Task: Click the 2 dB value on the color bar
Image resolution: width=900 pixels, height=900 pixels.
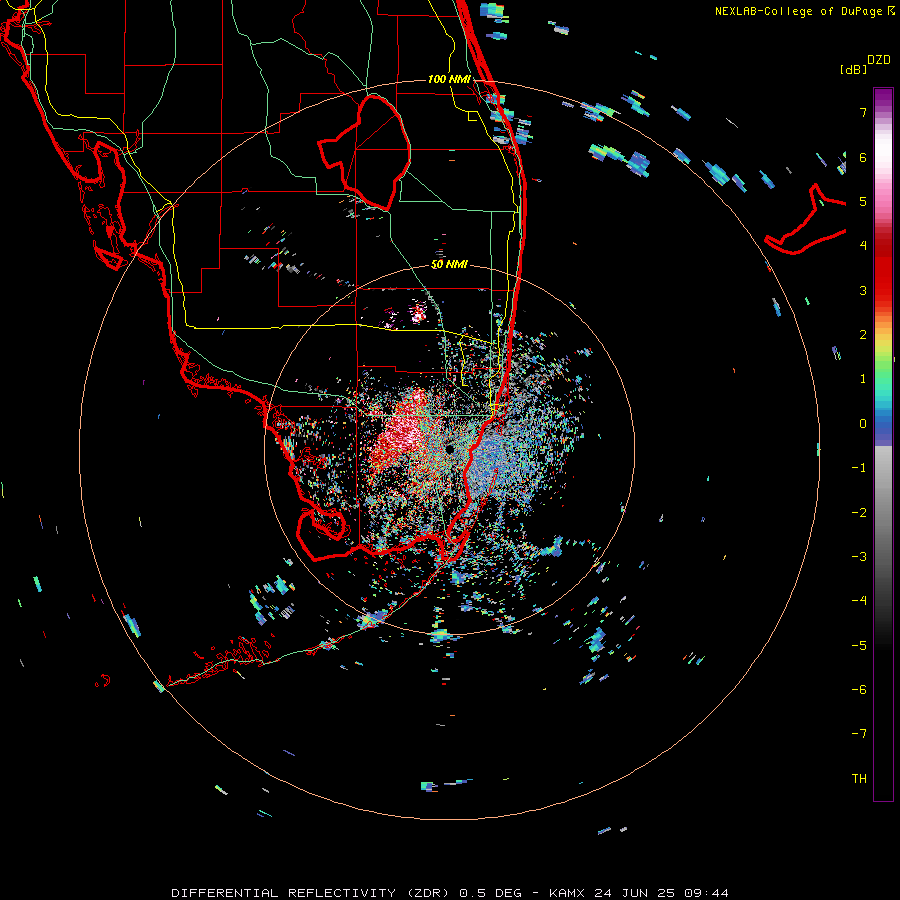Action: pyautogui.click(x=863, y=335)
